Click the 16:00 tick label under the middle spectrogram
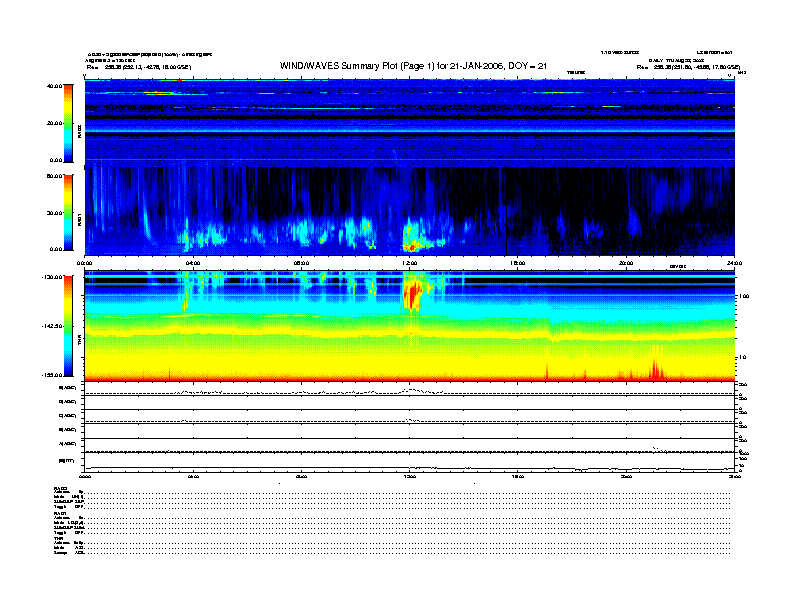The width and height of the screenshot is (792, 612). [x=518, y=263]
